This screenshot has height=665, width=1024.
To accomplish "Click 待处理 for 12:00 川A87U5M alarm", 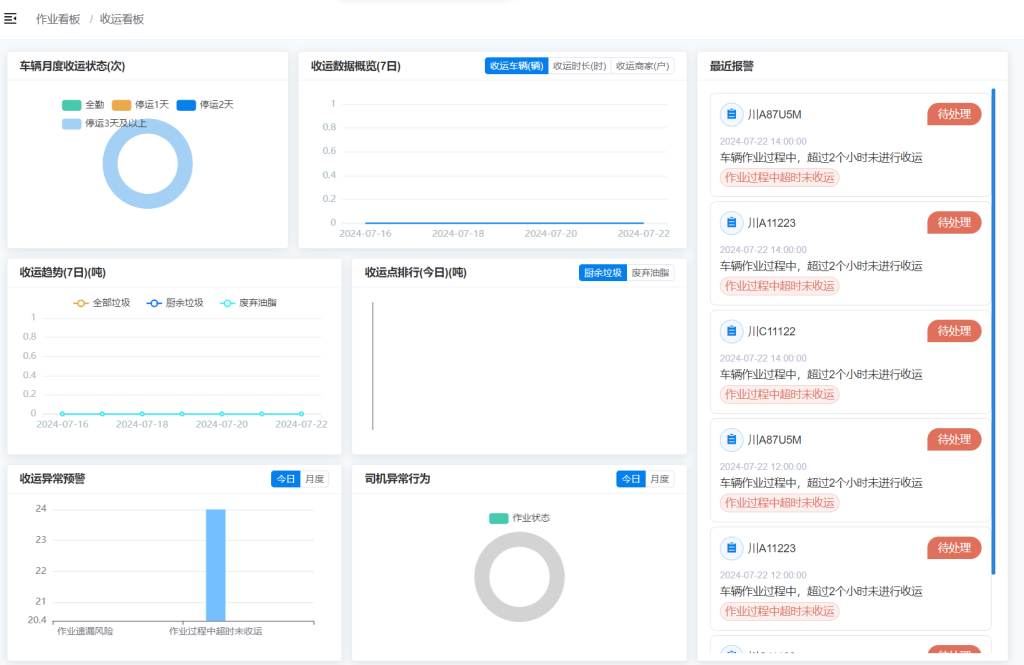I will [954, 440].
